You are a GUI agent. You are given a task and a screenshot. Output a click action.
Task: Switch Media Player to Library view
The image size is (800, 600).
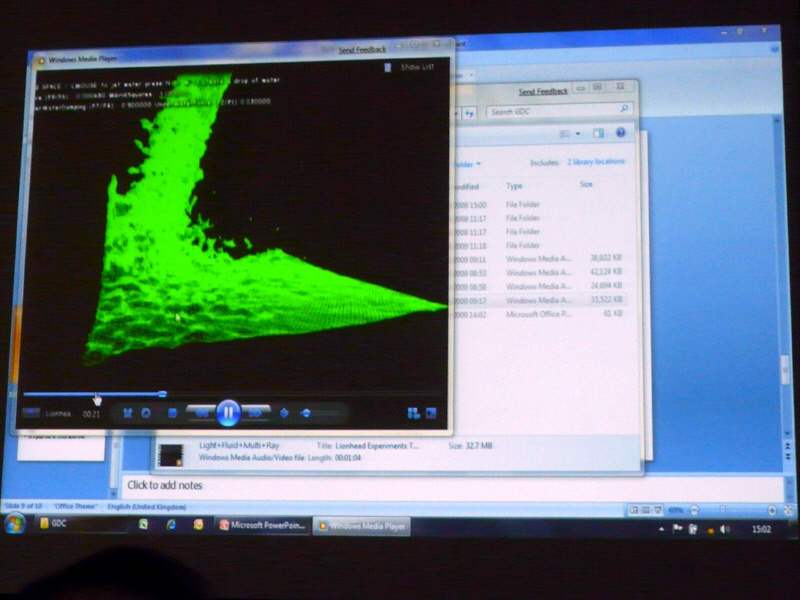point(413,413)
